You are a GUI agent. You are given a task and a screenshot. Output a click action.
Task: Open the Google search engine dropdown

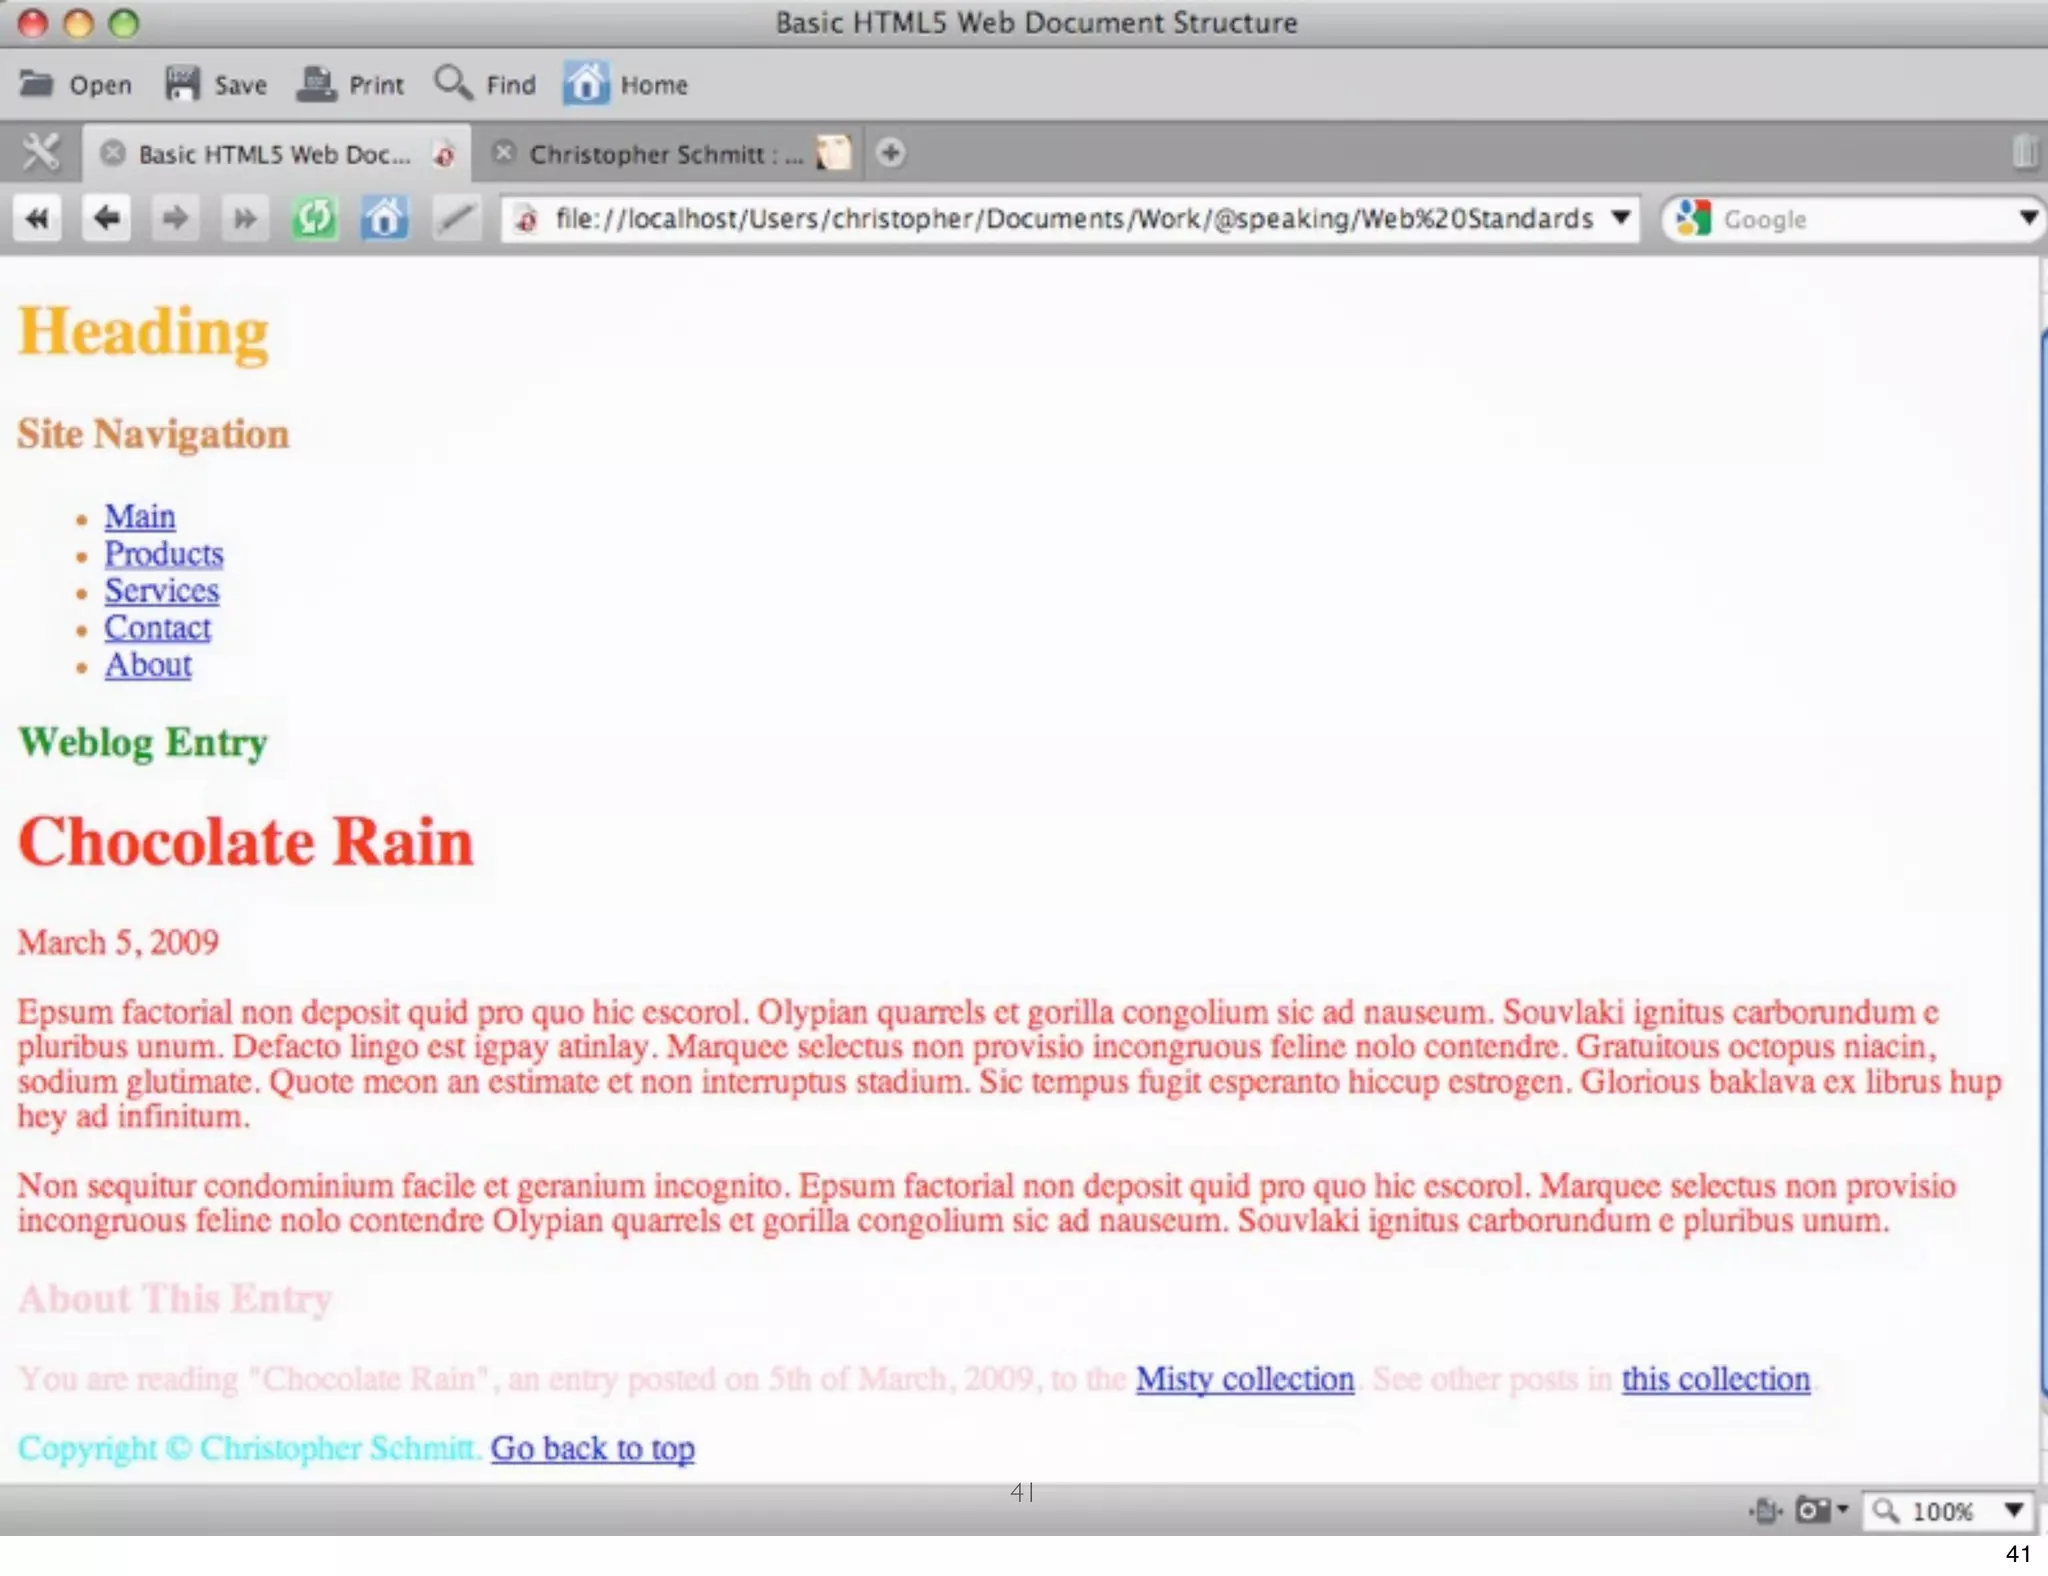click(2028, 218)
